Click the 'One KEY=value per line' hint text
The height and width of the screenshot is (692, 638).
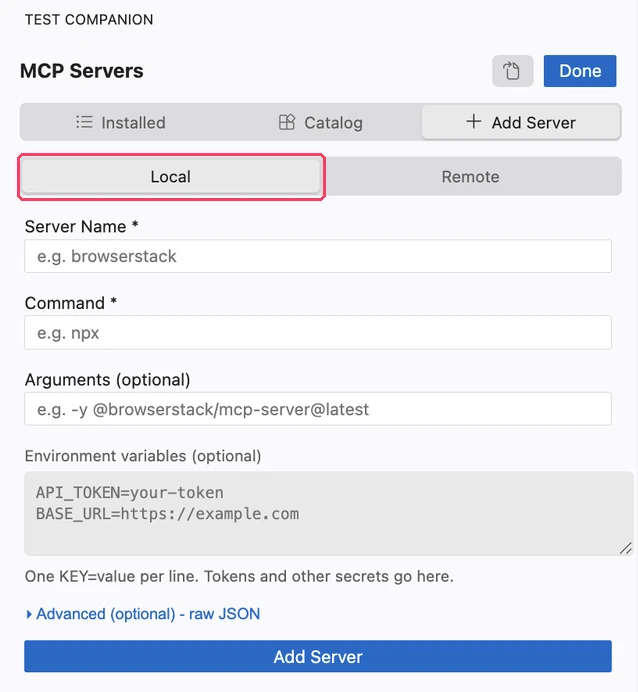pos(239,576)
